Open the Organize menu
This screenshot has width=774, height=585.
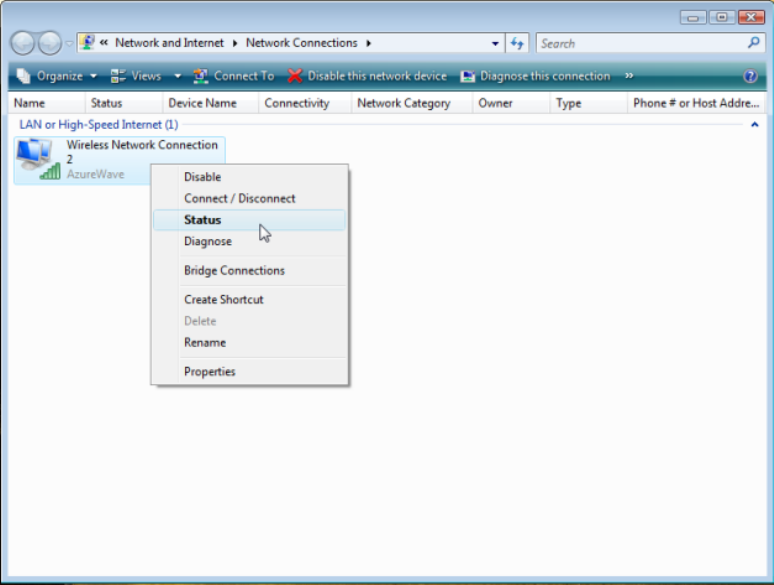[x=57, y=76]
